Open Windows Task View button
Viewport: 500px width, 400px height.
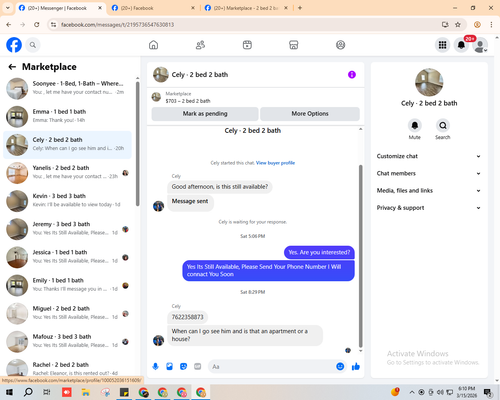(47, 392)
